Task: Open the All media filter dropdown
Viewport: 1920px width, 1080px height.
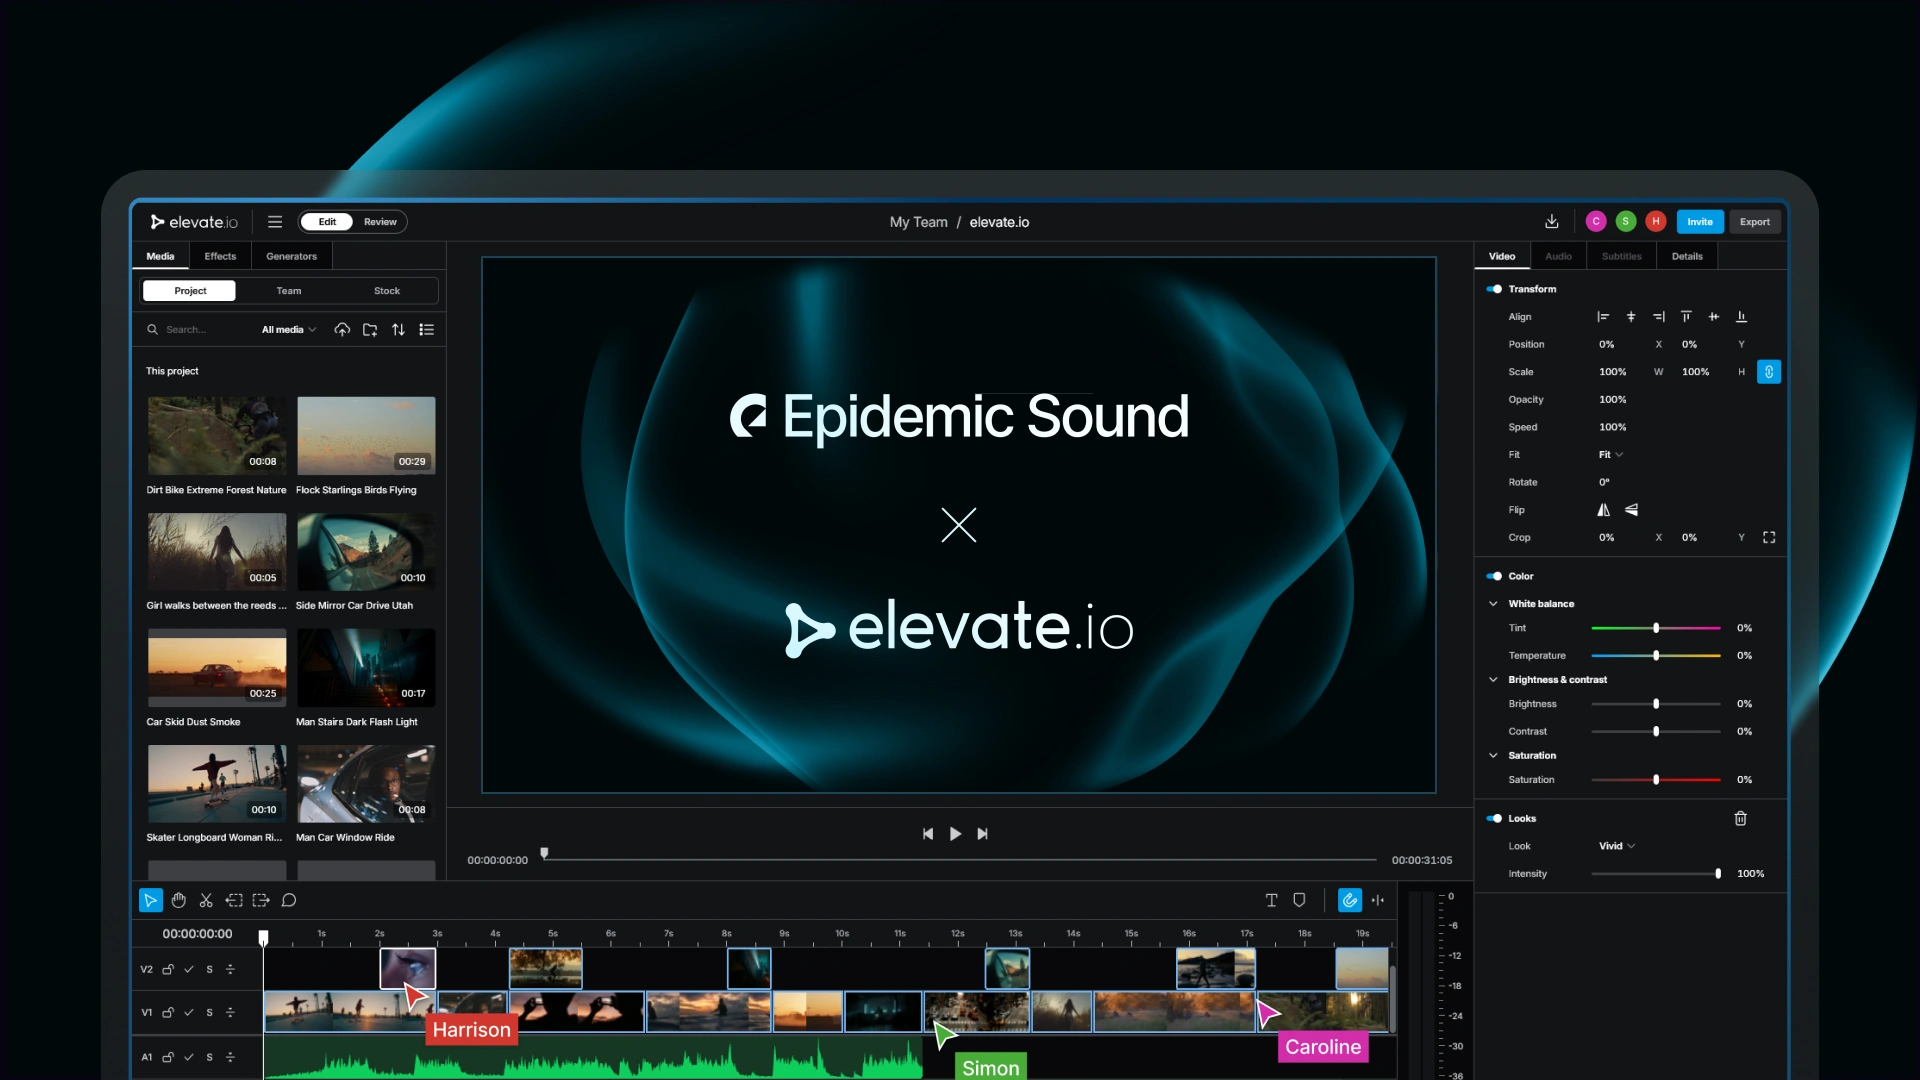Action: tap(288, 329)
